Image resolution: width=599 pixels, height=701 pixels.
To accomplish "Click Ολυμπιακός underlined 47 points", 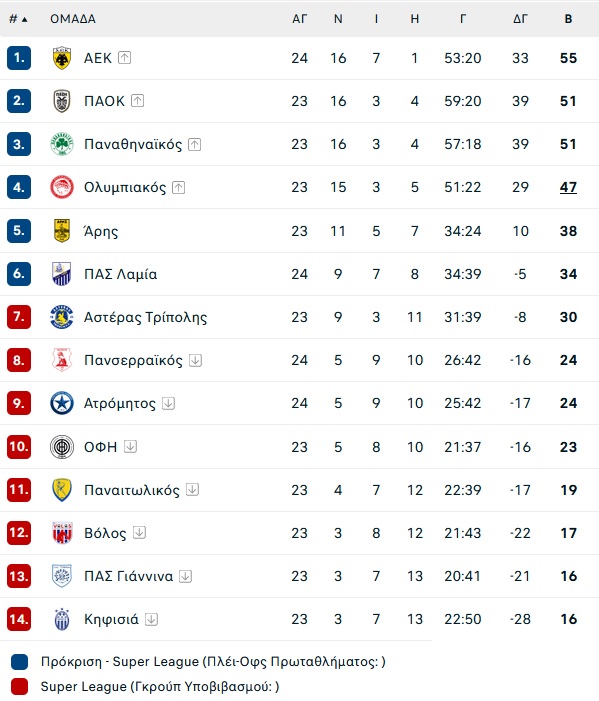I will click(568, 187).
